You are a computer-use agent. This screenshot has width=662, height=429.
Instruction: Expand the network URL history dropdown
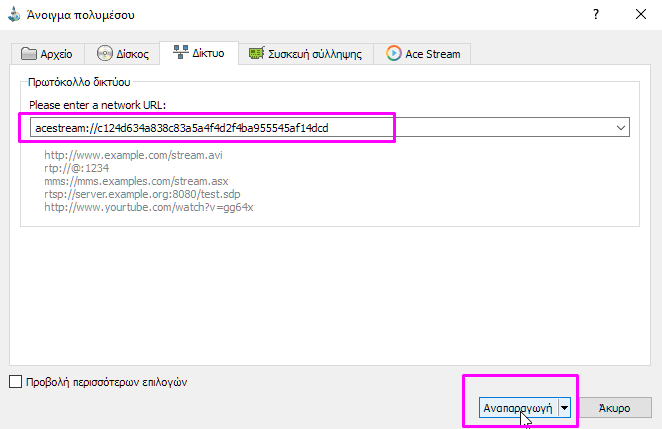621,127
